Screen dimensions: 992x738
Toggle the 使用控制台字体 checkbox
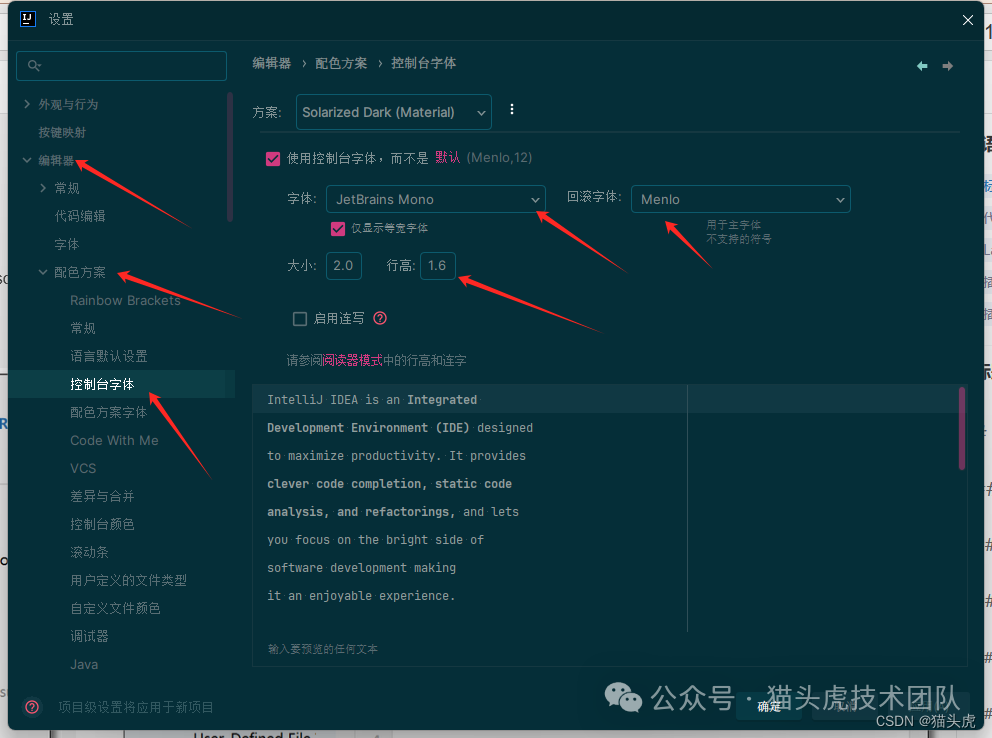click(x=273, y=158)
